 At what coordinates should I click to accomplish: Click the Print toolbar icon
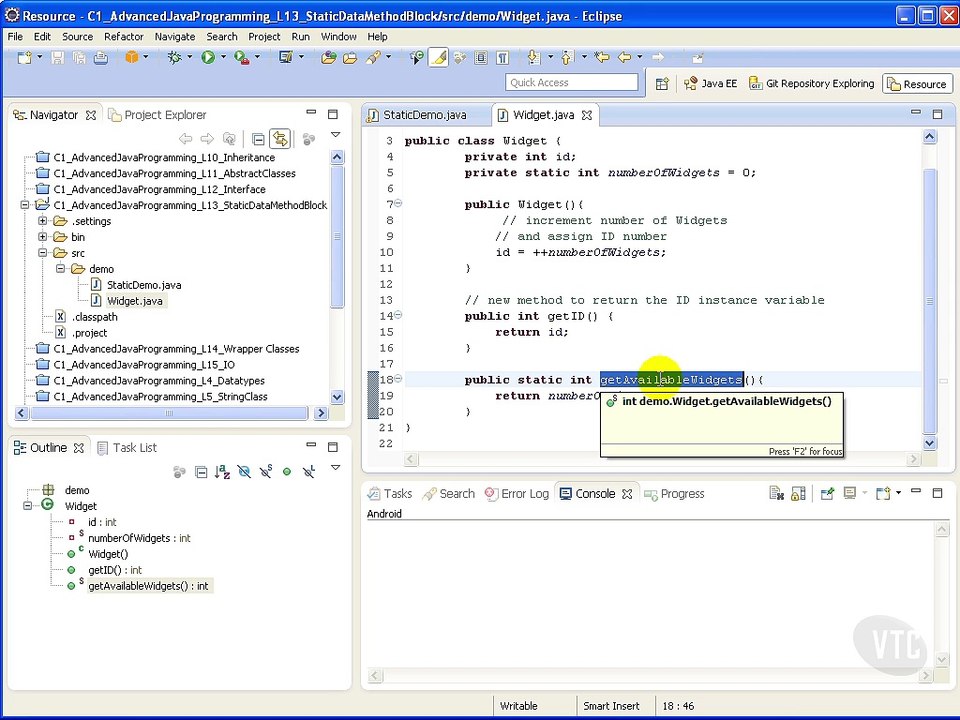(101, 58)
